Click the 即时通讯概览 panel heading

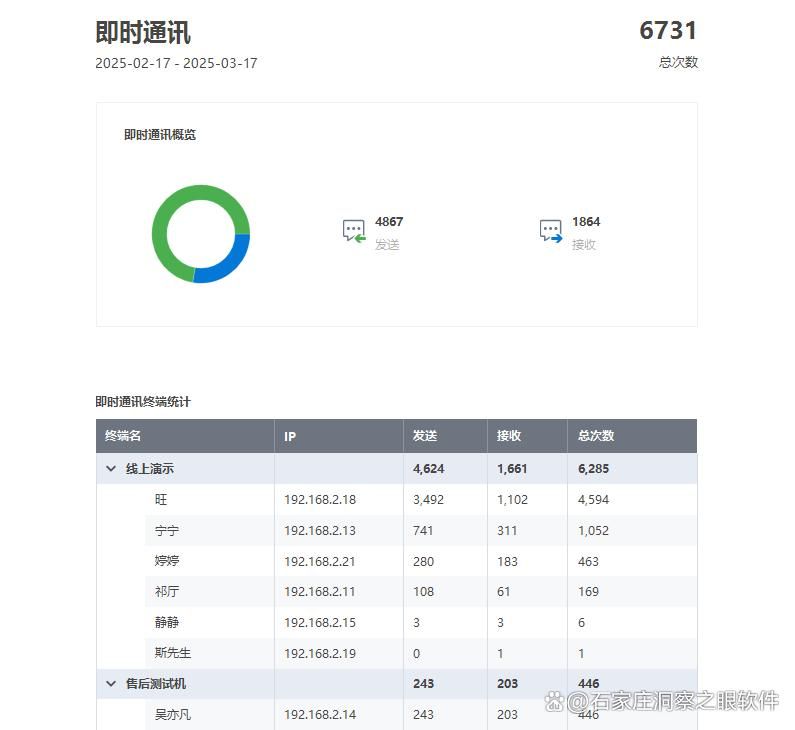[160, 135]
